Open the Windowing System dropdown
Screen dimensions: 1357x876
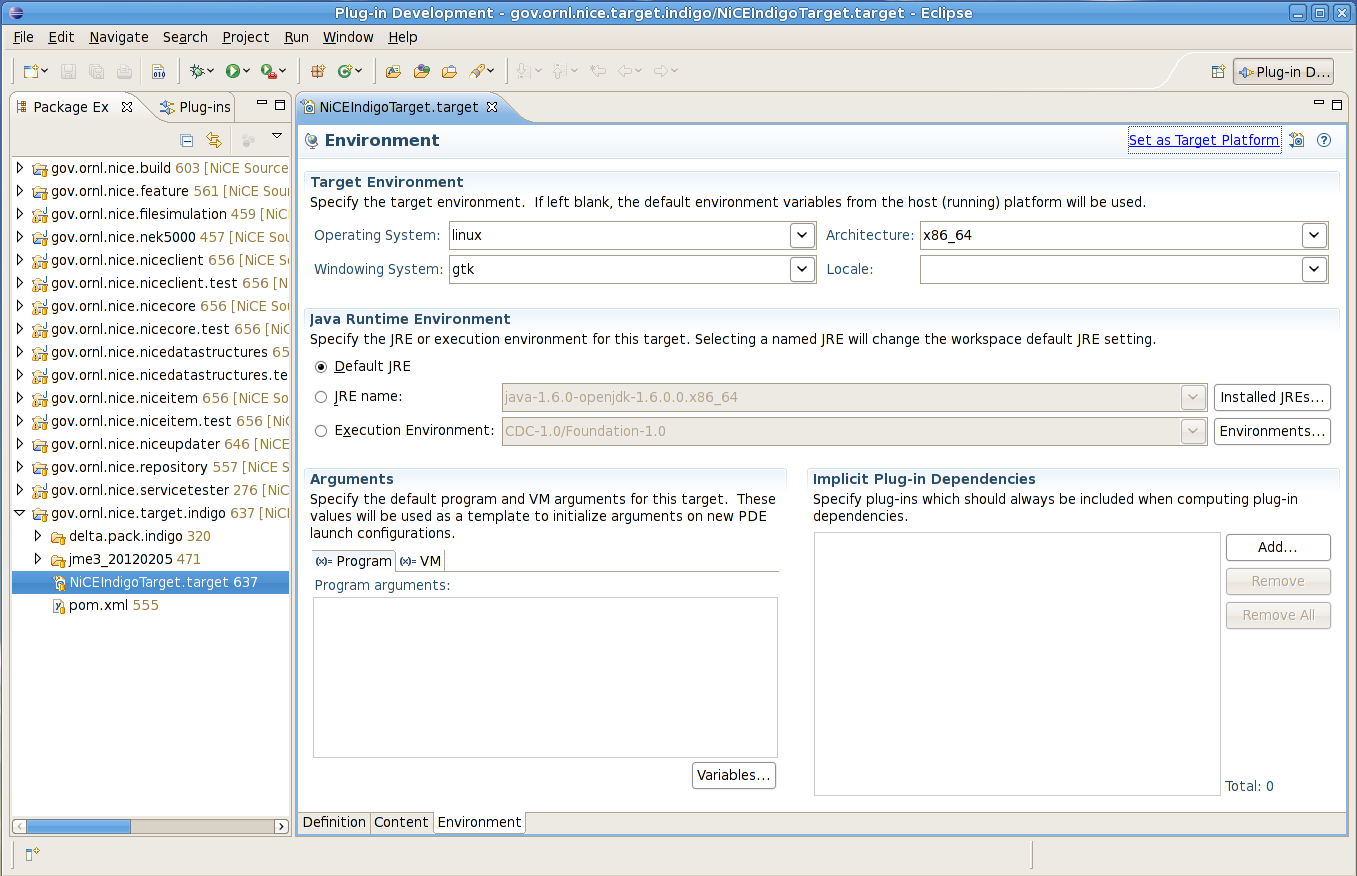click(802, 270)
